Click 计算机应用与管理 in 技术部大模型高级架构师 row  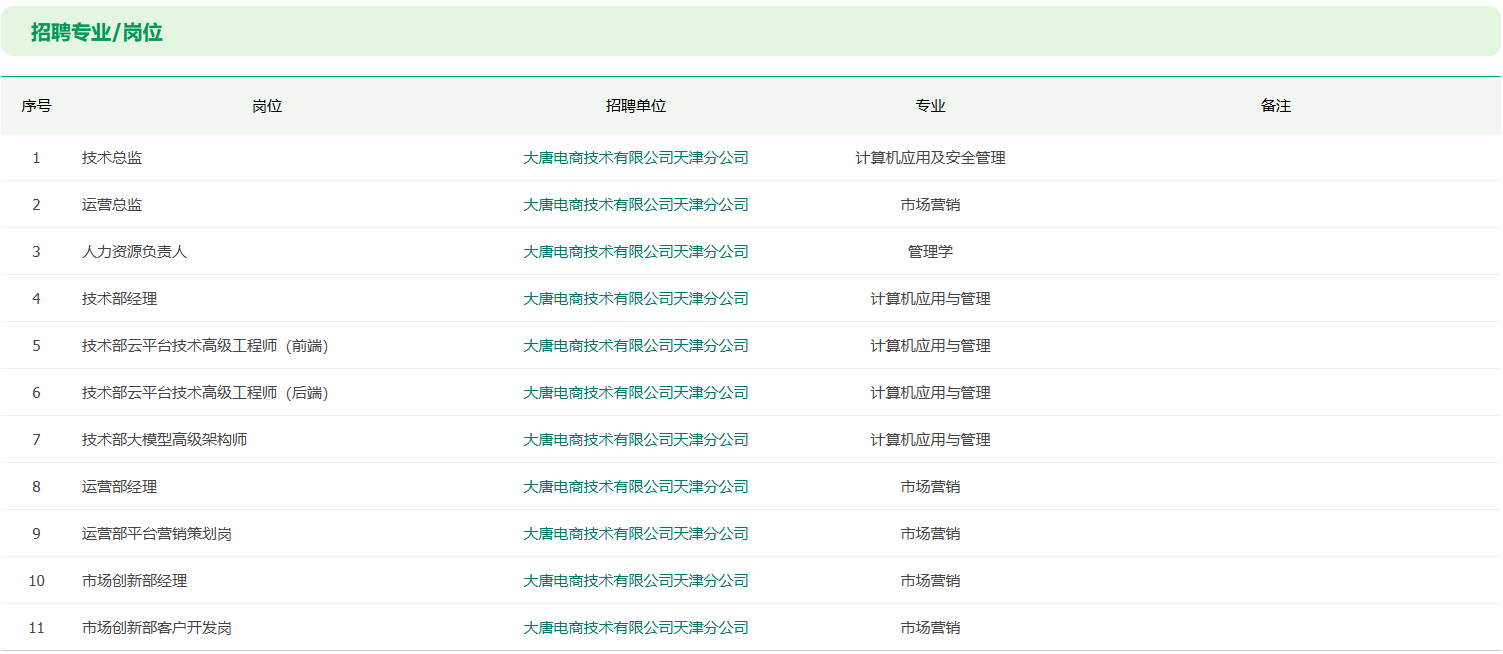(x=931, y=440)
